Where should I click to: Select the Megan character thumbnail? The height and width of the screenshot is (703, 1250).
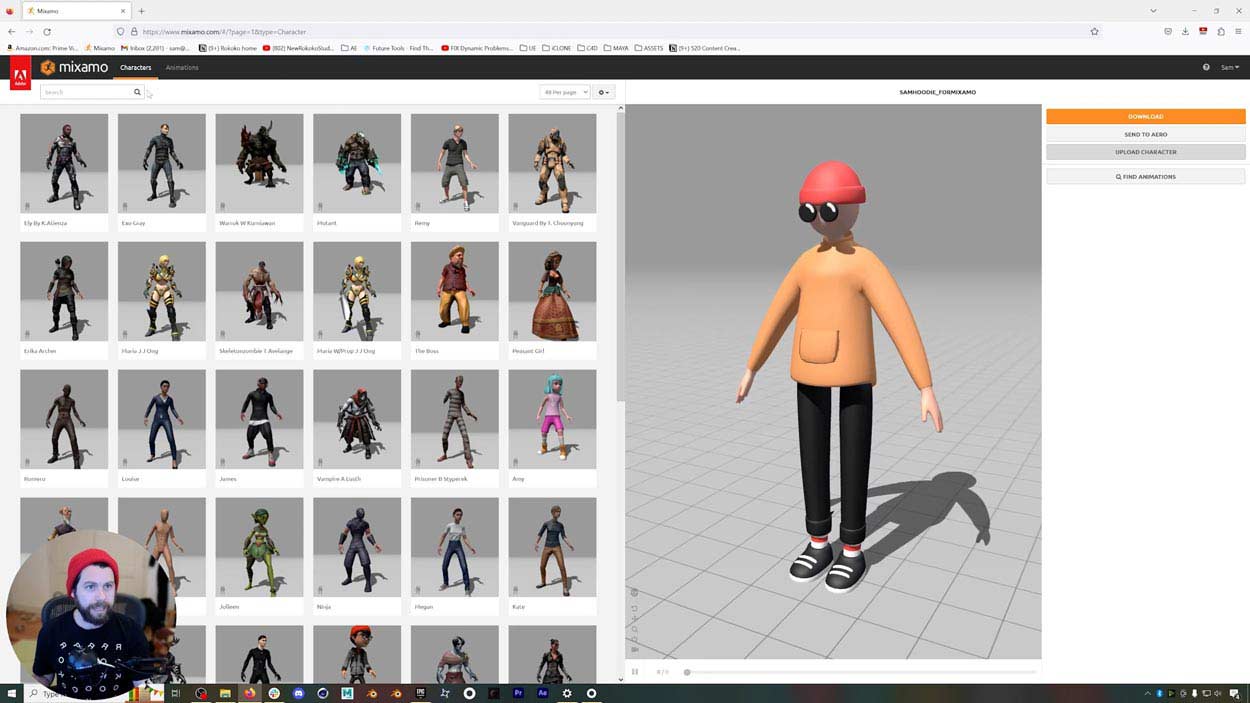(454, 547)
